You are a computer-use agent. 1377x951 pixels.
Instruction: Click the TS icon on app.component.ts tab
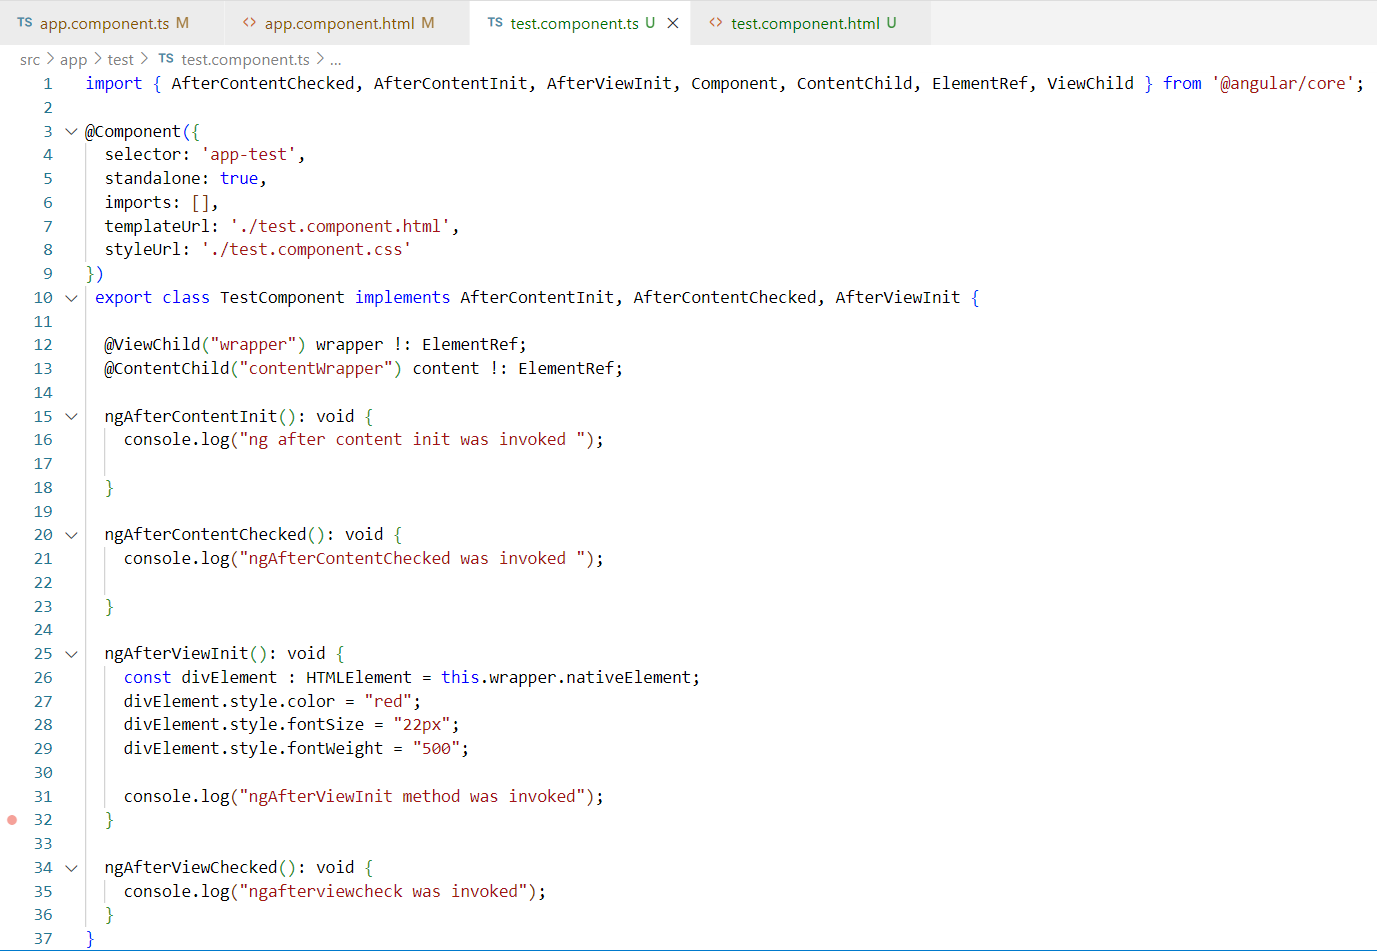tap(25, 22)
